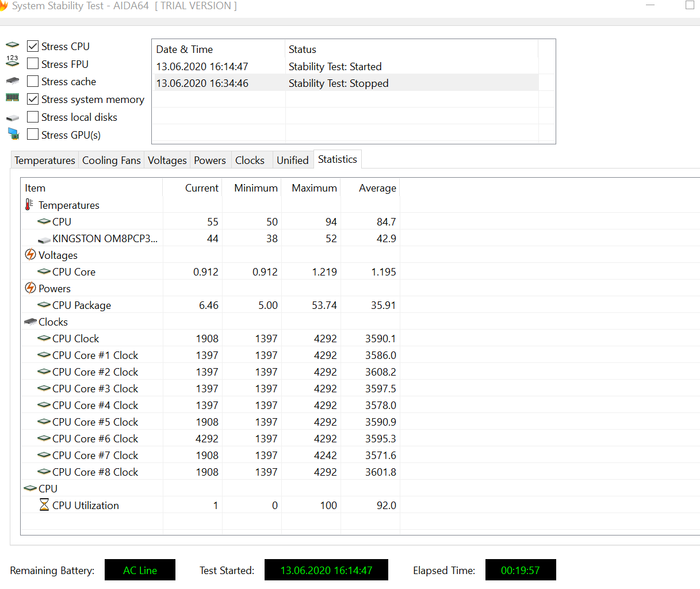Viewport: 700px width, 589px height.
Task: Select the CPU Package power row
Action: [210, 305]
